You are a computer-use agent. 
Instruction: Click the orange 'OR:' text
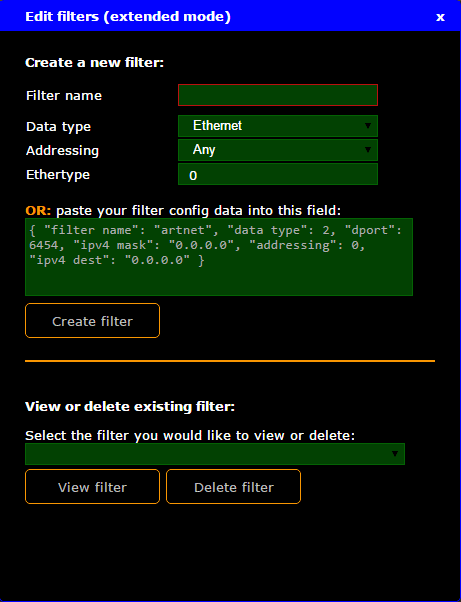[38, 210]
